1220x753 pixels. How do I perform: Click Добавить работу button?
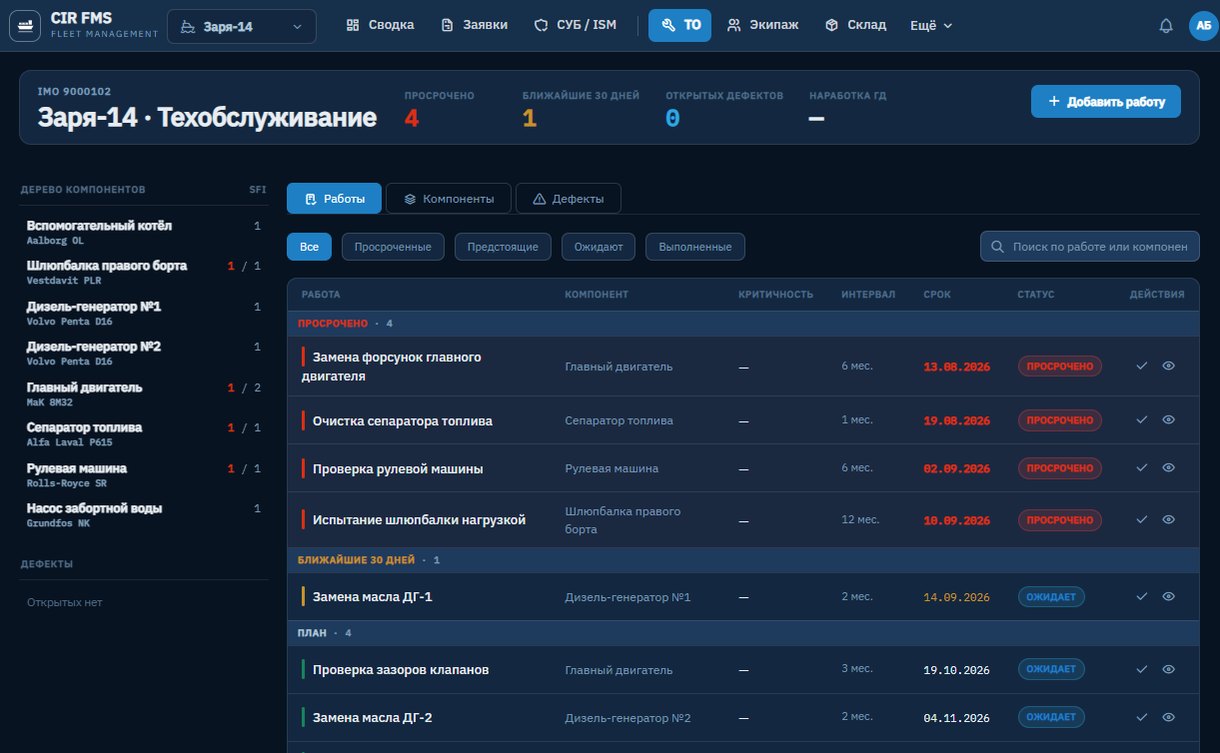coord(1106,101)
